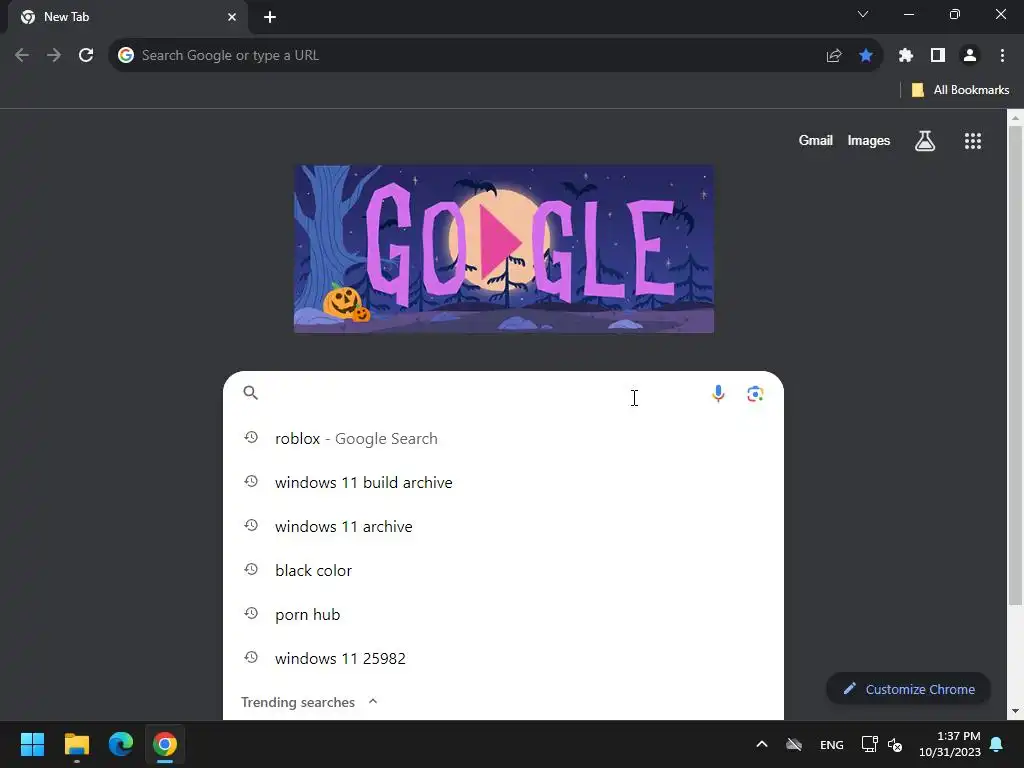Viewport: 1024px width, 768px height.
Task: Open the clock and date panel
Action: (x=950, y=744)
